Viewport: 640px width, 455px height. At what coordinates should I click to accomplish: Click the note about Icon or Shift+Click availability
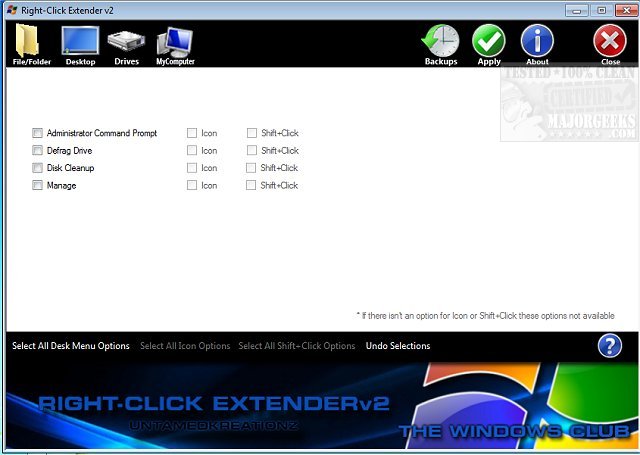tap(485, 315)
